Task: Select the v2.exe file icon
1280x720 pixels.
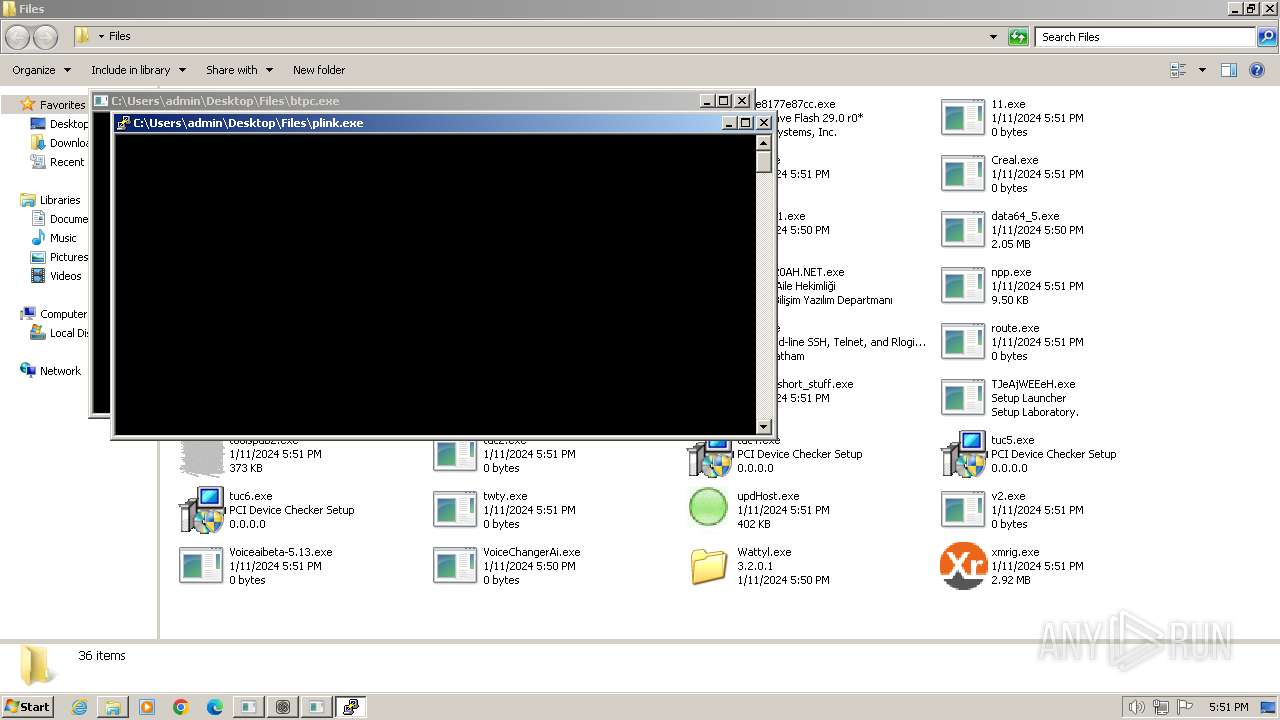Action: click(963, 510)
